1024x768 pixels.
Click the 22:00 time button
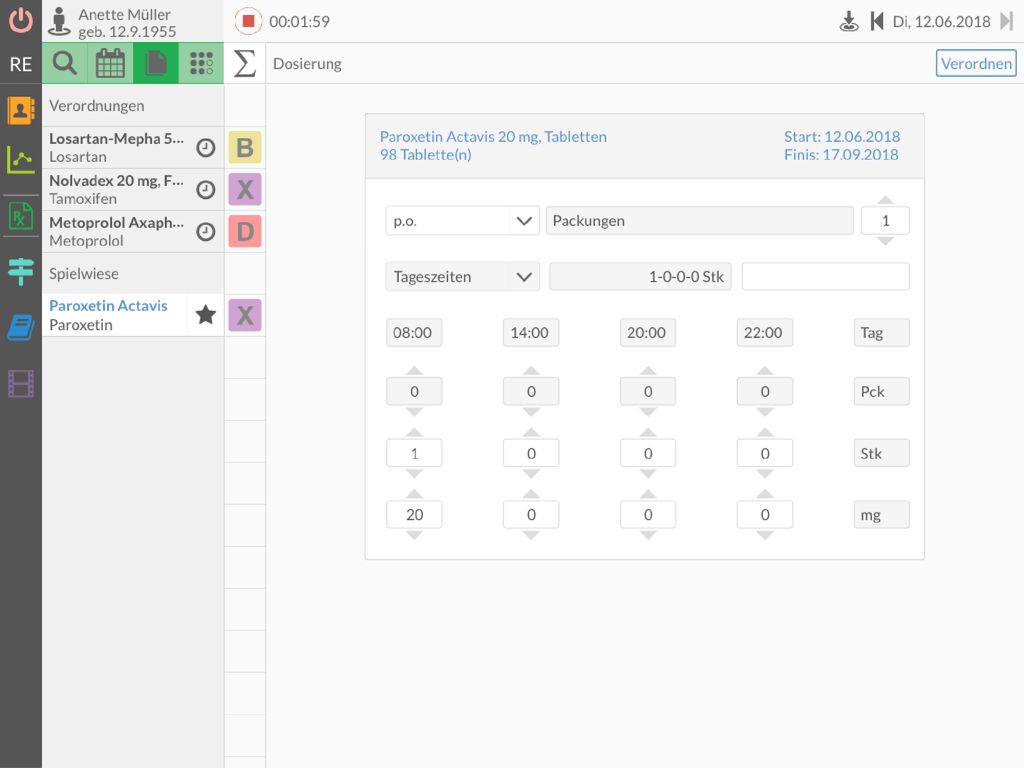click(x=765, y=332)
